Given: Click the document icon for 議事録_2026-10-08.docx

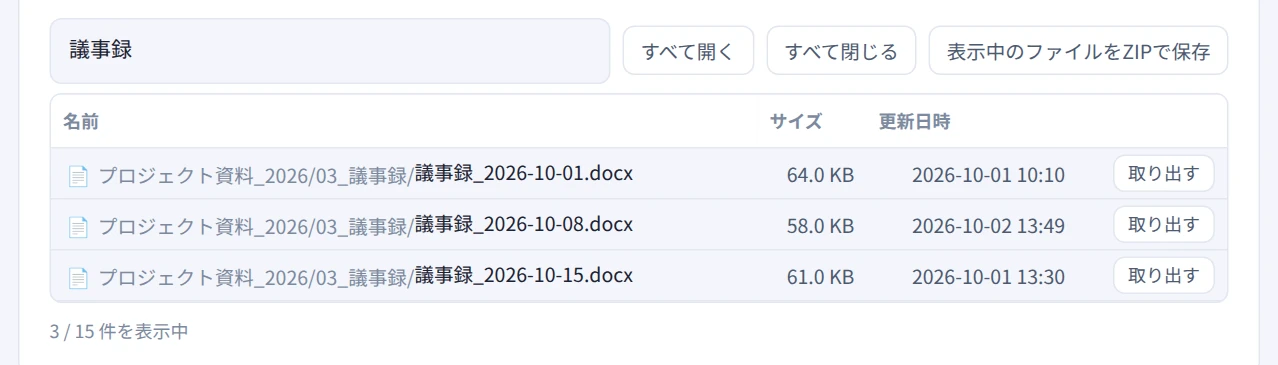Looking at the screenshot, I should [x=78, y=226].
